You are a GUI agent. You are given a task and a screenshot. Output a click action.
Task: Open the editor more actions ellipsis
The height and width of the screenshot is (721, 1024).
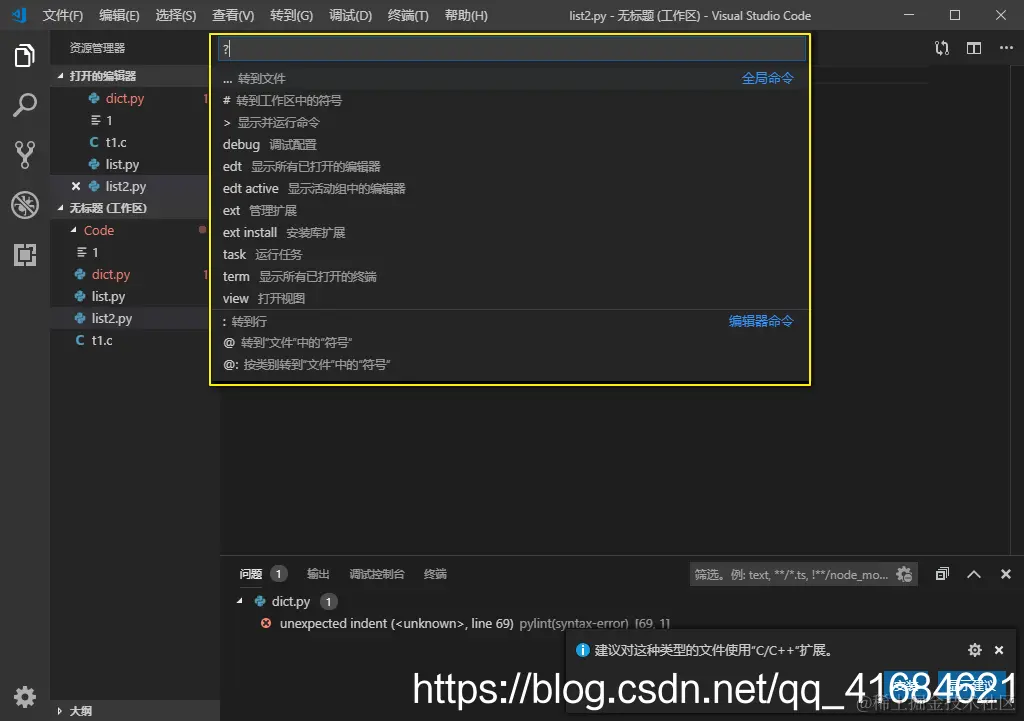(x=1006, y=48)
